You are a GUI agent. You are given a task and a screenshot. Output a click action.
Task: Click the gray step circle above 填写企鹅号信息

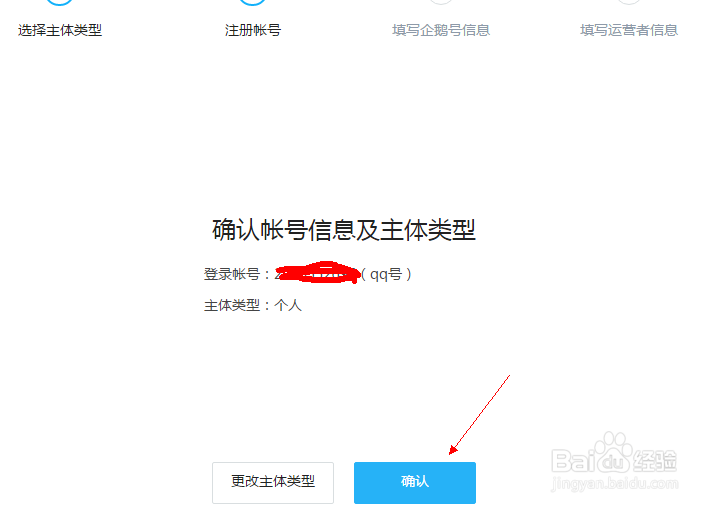(441, 2)
